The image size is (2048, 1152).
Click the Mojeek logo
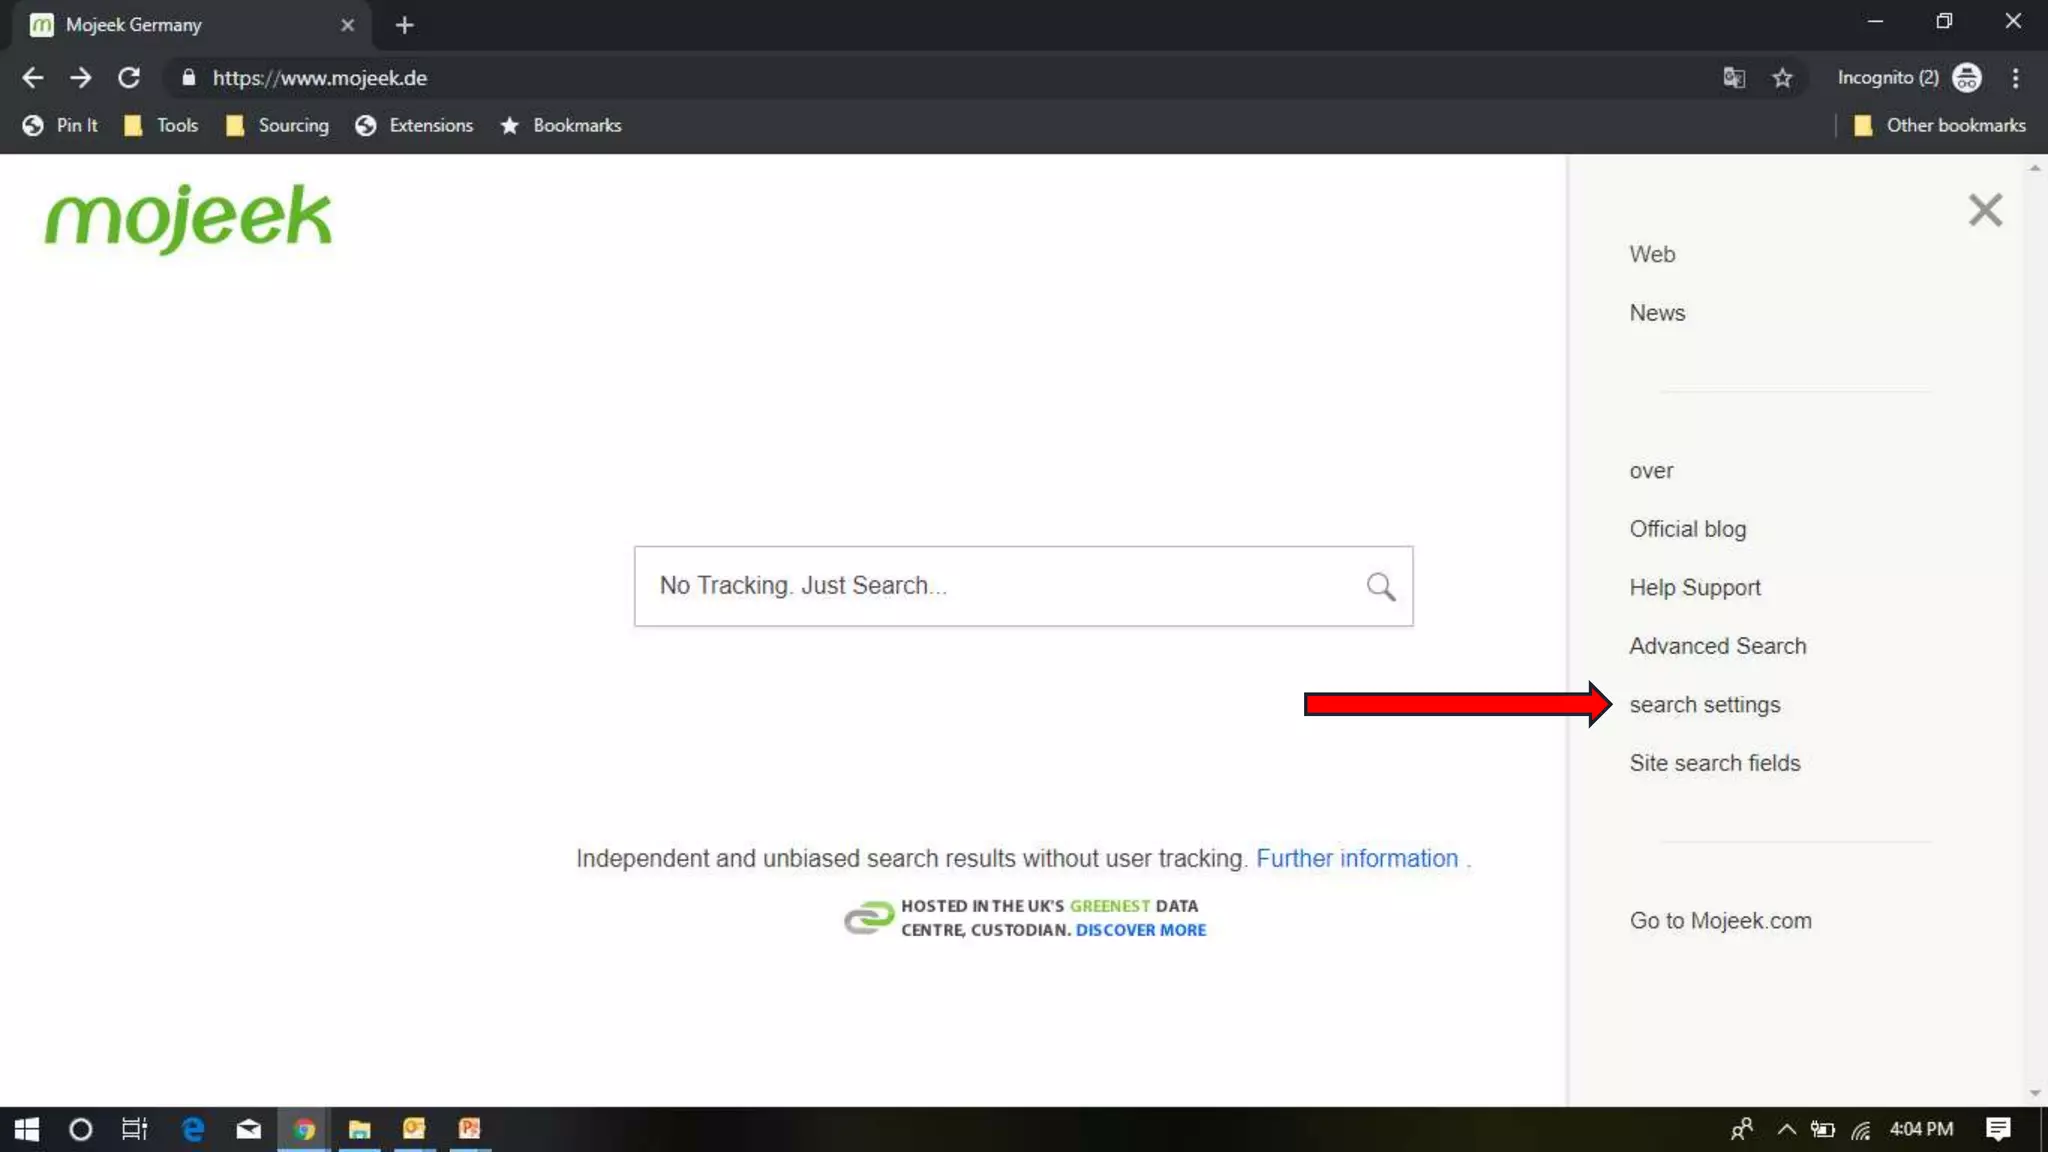click(188, 217)
